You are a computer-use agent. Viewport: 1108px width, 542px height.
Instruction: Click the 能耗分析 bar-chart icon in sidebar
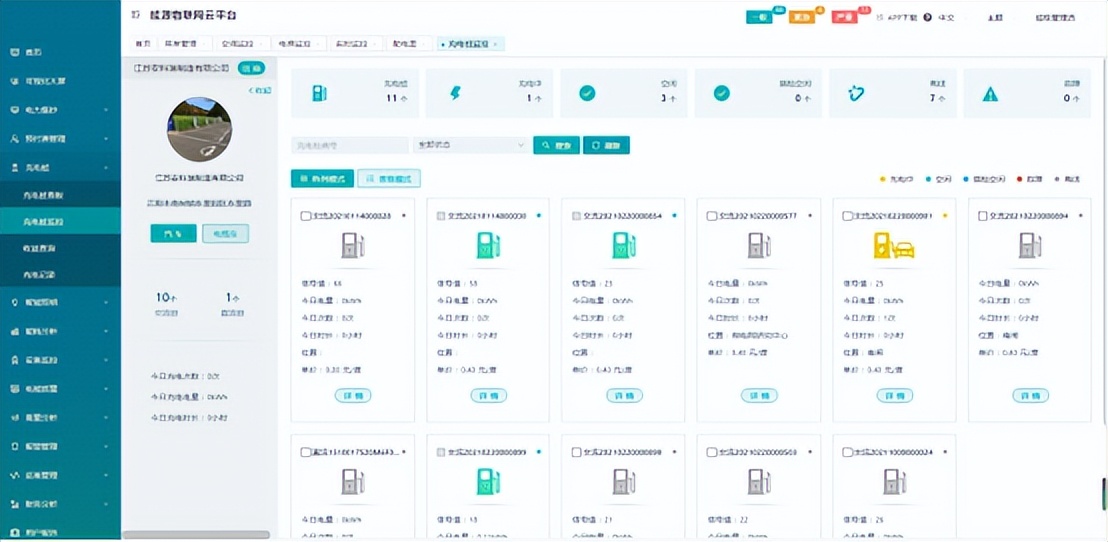click(14, 331)
